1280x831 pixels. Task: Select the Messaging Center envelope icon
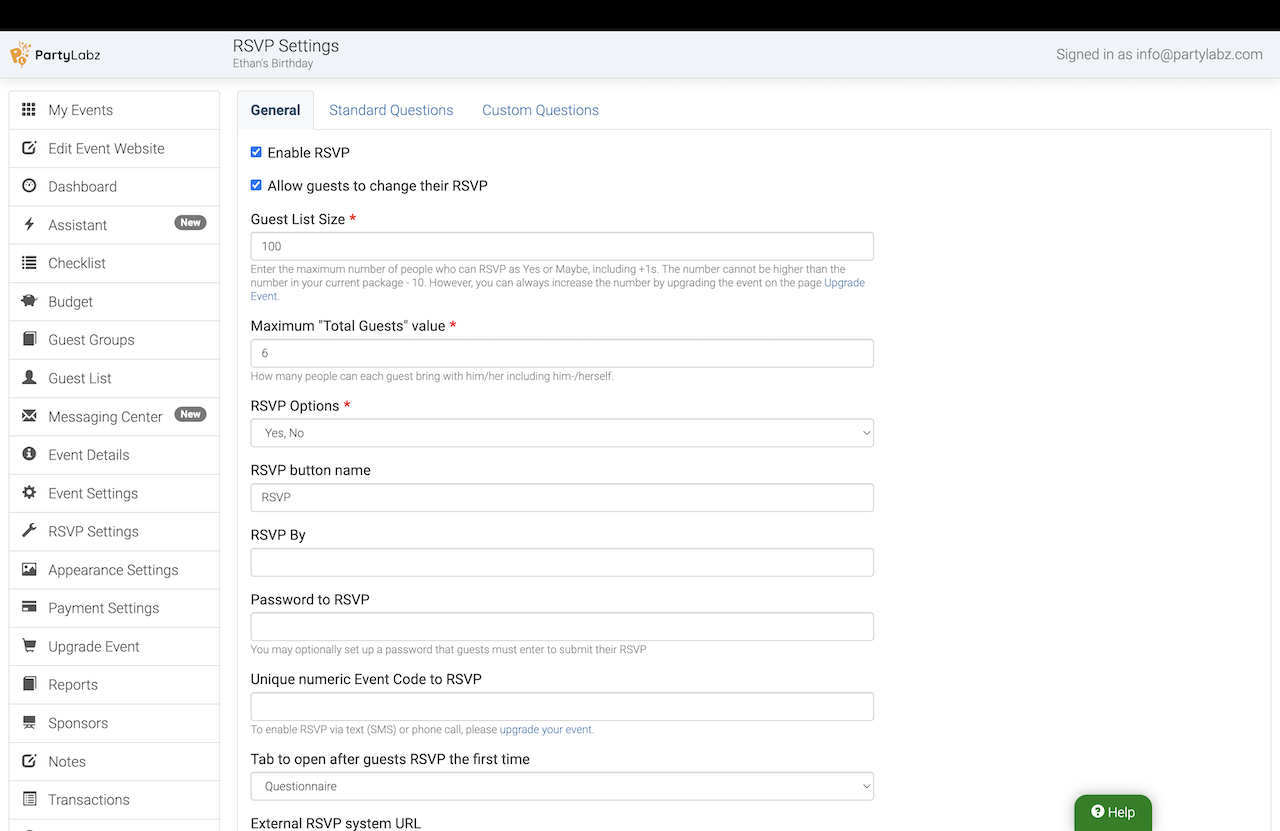[29, 416]
